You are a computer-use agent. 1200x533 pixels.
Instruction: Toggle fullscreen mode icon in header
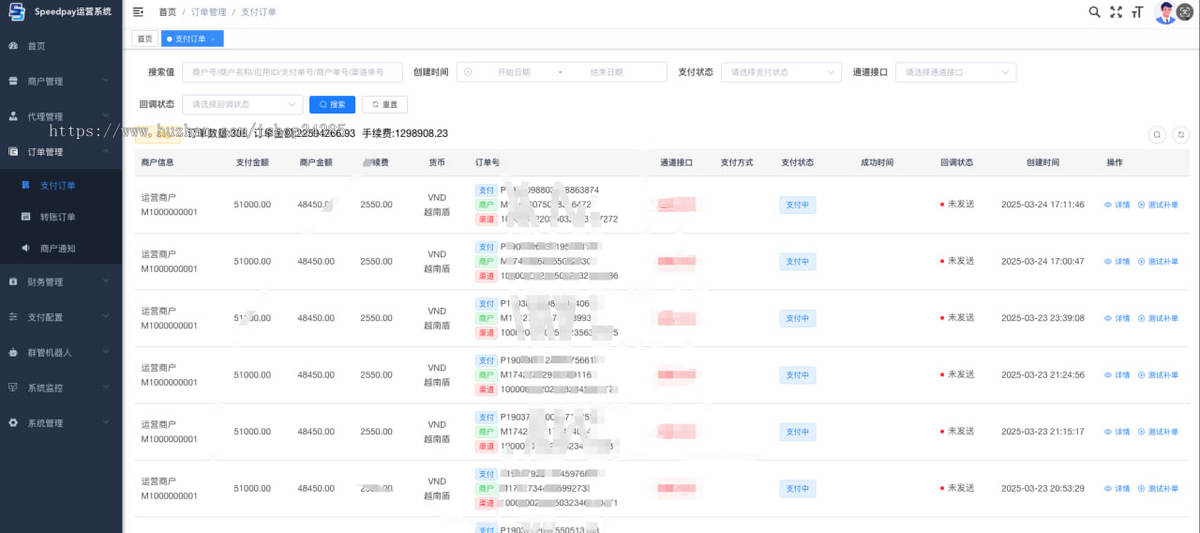[x=1116, y=12]
